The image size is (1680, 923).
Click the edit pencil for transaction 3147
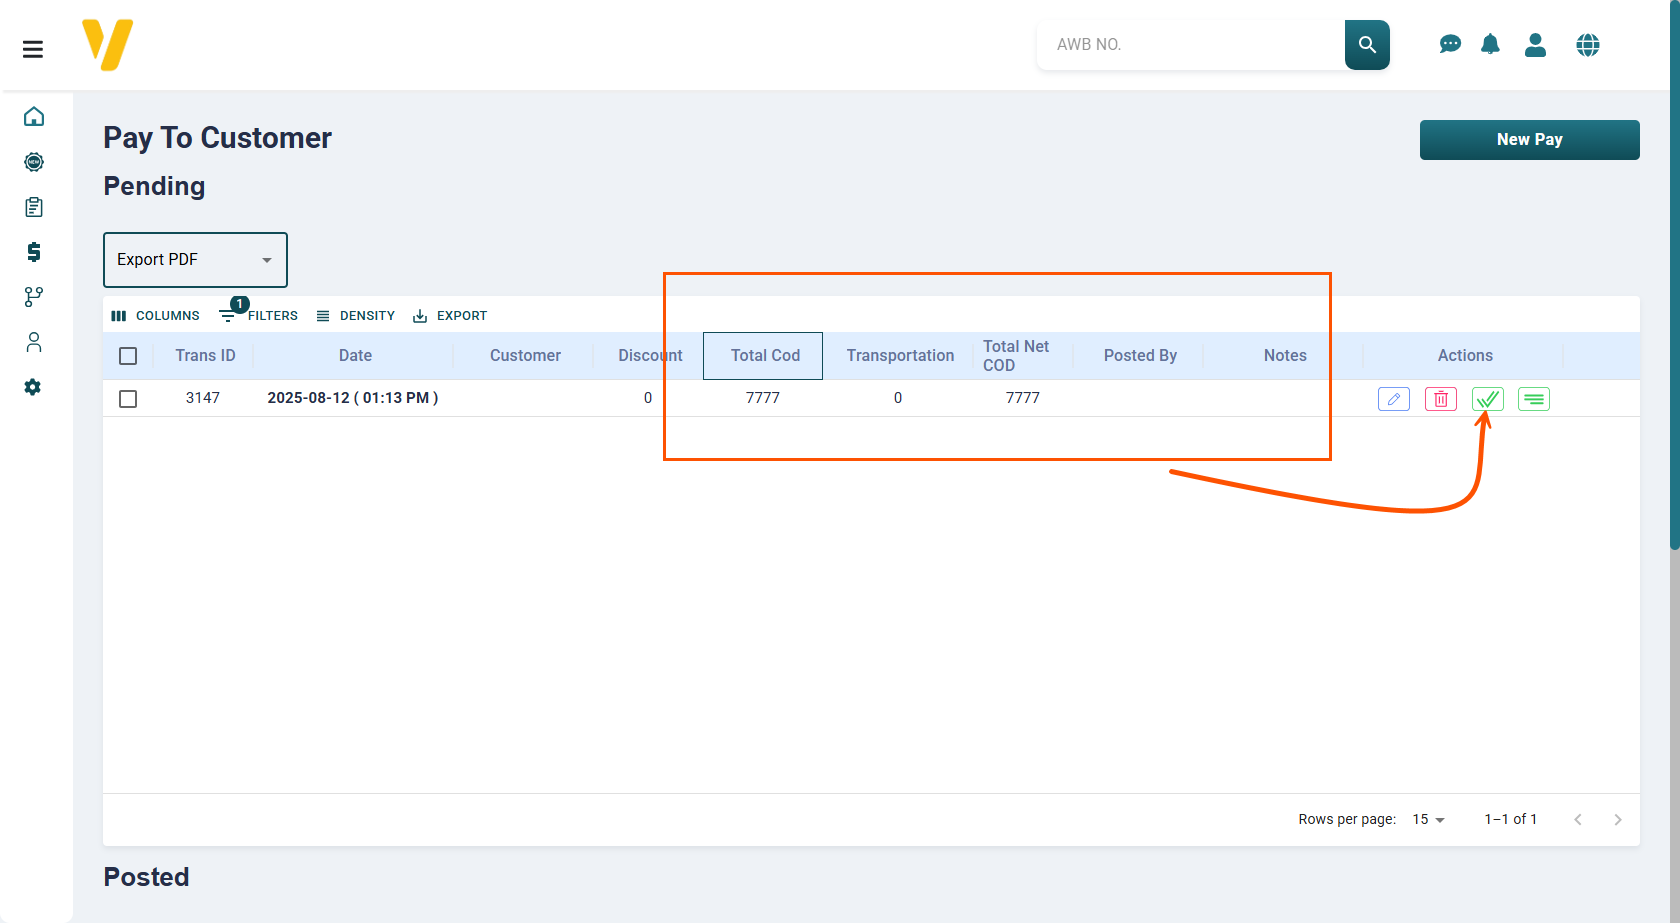coord(1393,399)
